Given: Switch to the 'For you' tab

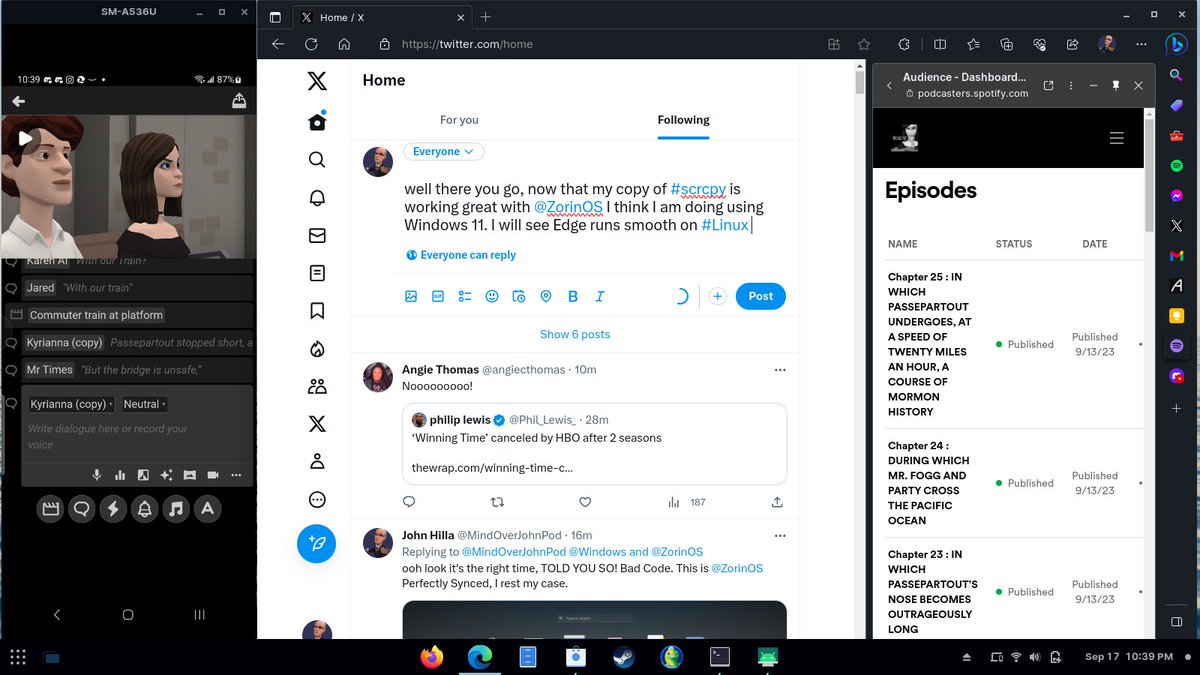Looking at the screenshot, I should [x=459, y=119].
